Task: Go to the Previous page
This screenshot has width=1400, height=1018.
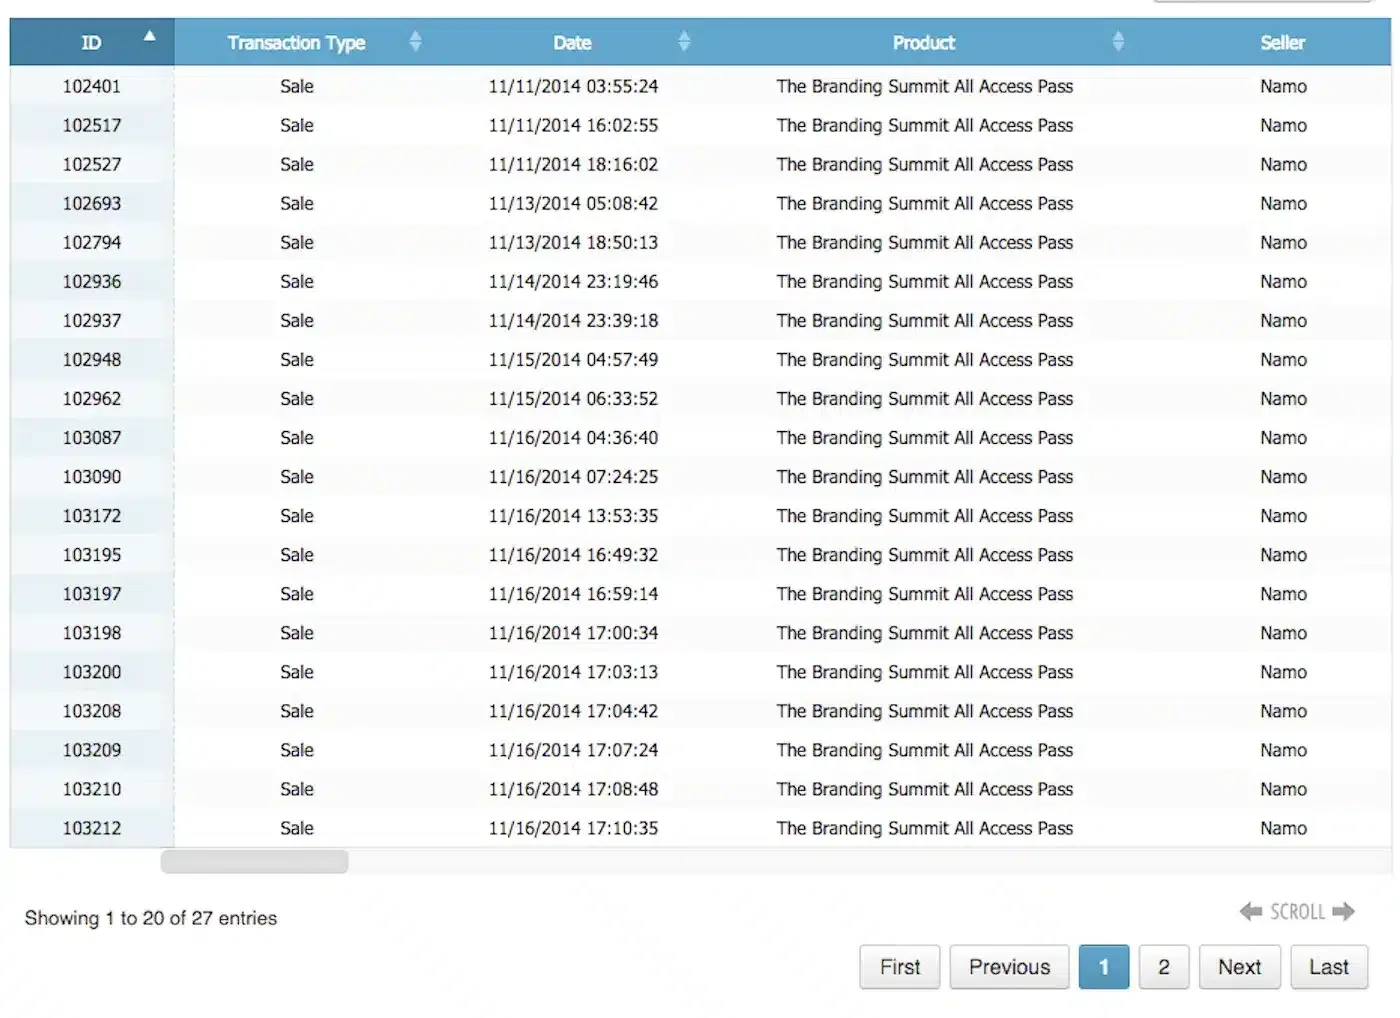Action: point(1009,967)
